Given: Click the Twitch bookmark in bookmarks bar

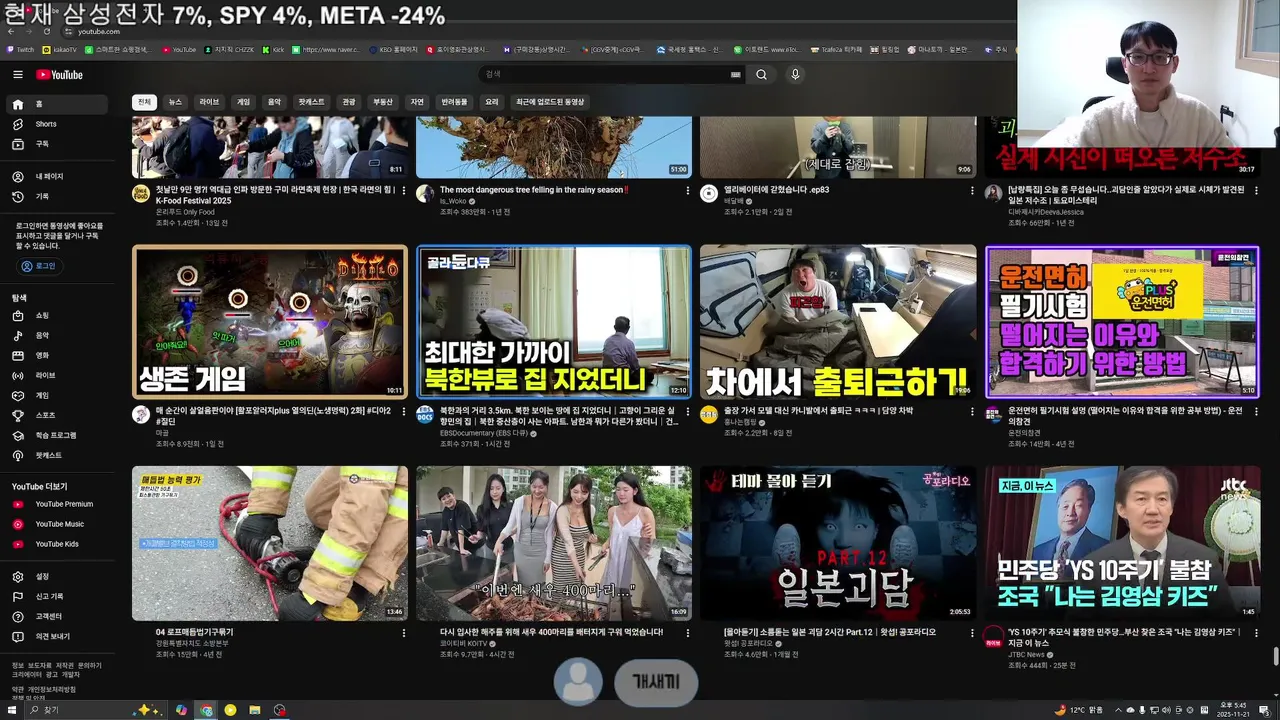Looking at the screenshot, I should tap(20, 49).
